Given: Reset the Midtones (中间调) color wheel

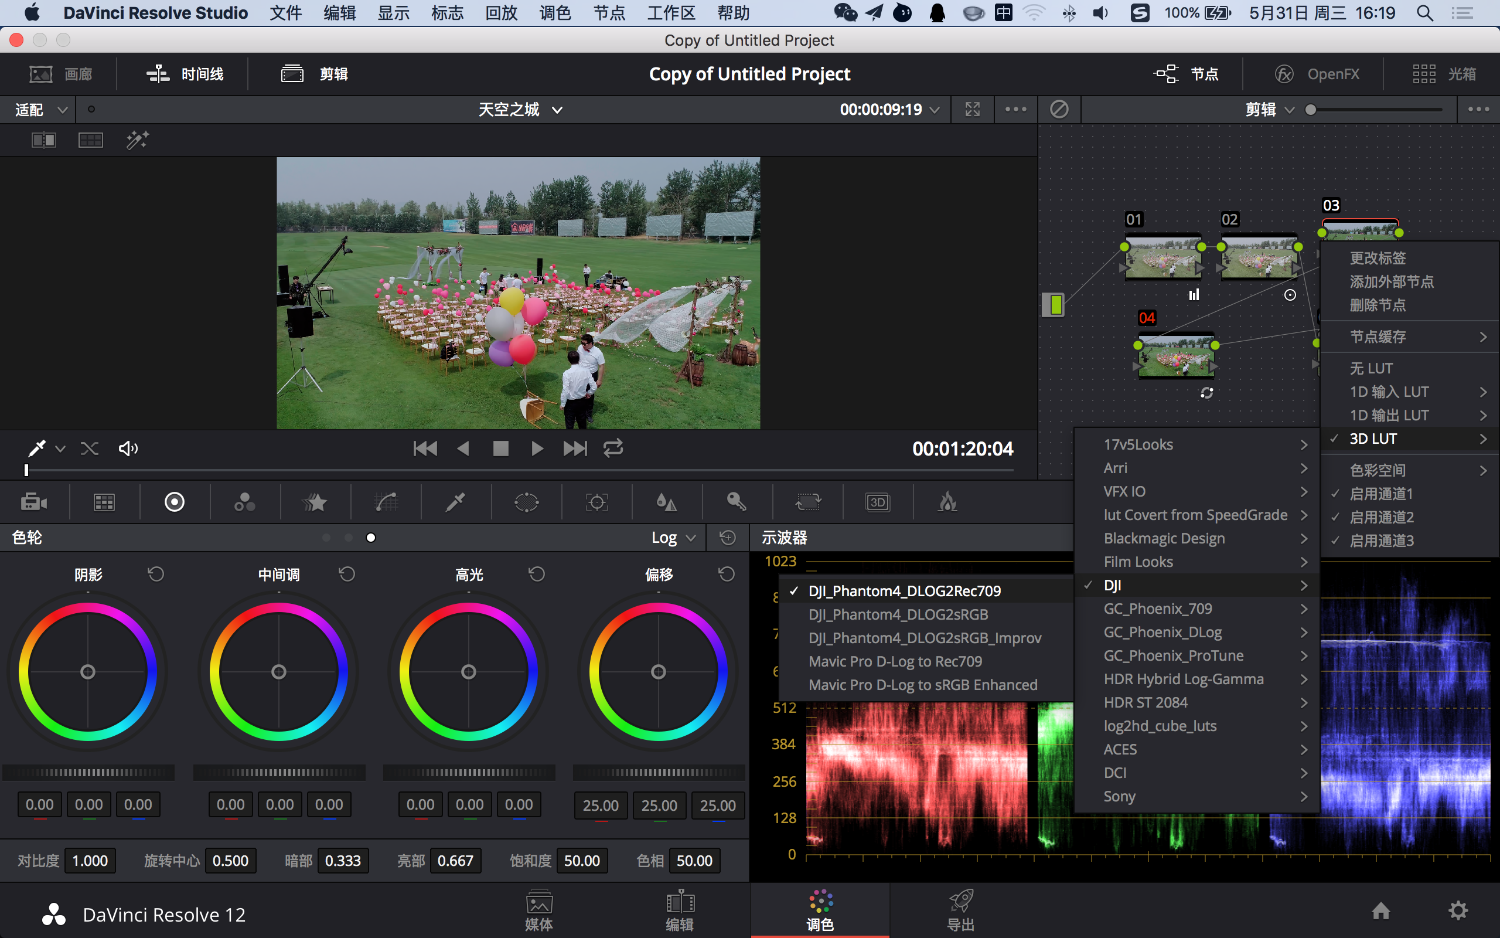Looking at the screenshot, I should pos(347,574).
